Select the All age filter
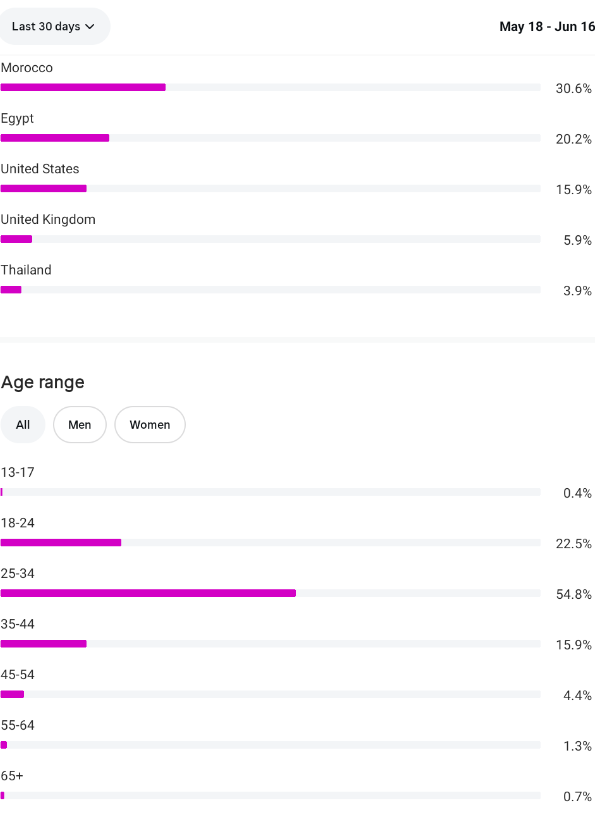The image size is (595, 814). point(23,425)
